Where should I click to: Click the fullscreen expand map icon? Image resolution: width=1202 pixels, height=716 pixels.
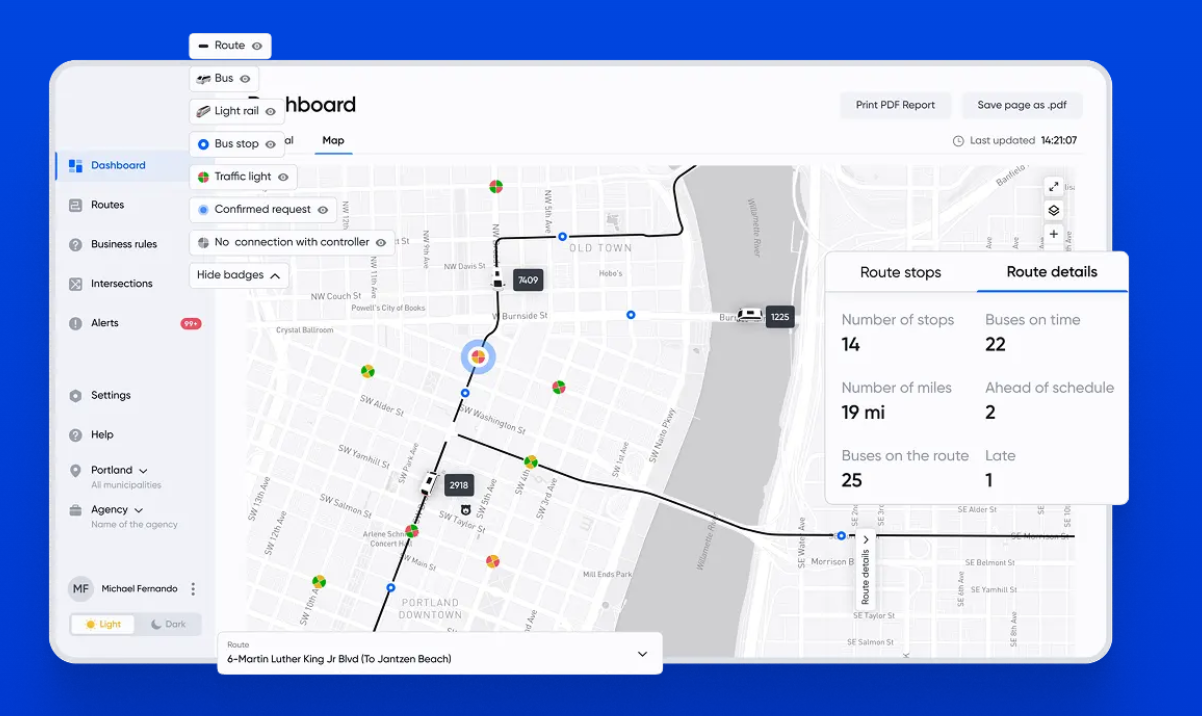pyautogui.click(x=1053, y=187)
